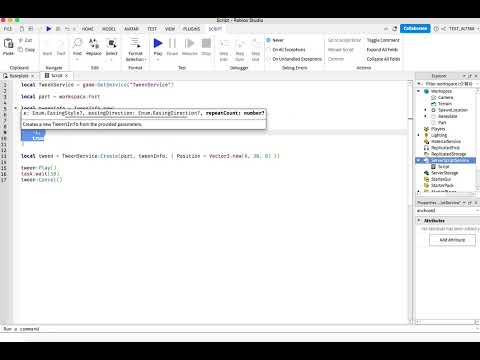Select On All Exceptions radio button
Viewport: 480px width, 360px height.
[x=268, y=50]
